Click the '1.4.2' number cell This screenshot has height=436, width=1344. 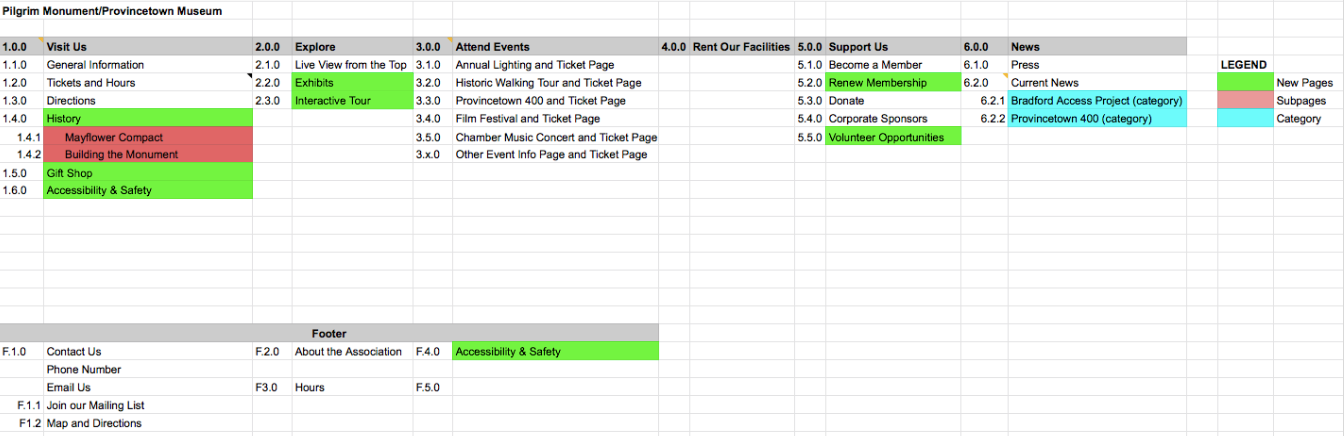click(22, 155)
